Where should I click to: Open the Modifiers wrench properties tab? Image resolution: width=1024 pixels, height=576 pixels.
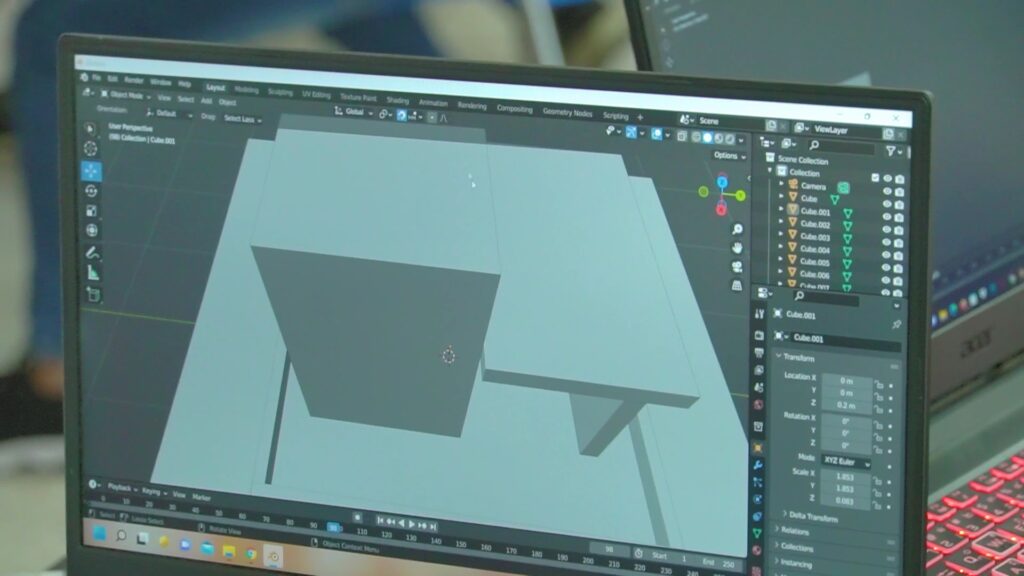pos(758,465)
